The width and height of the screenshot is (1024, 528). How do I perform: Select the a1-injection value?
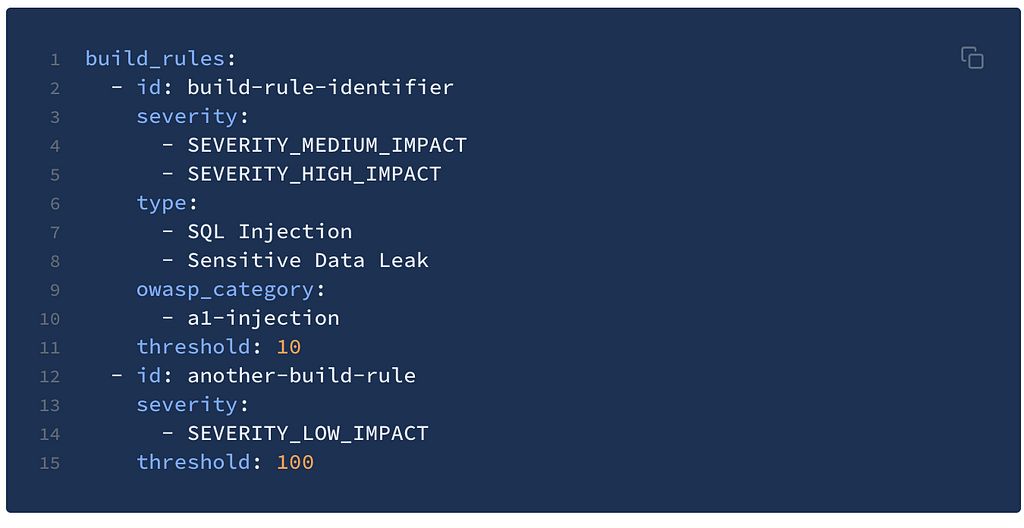point(263,318)
